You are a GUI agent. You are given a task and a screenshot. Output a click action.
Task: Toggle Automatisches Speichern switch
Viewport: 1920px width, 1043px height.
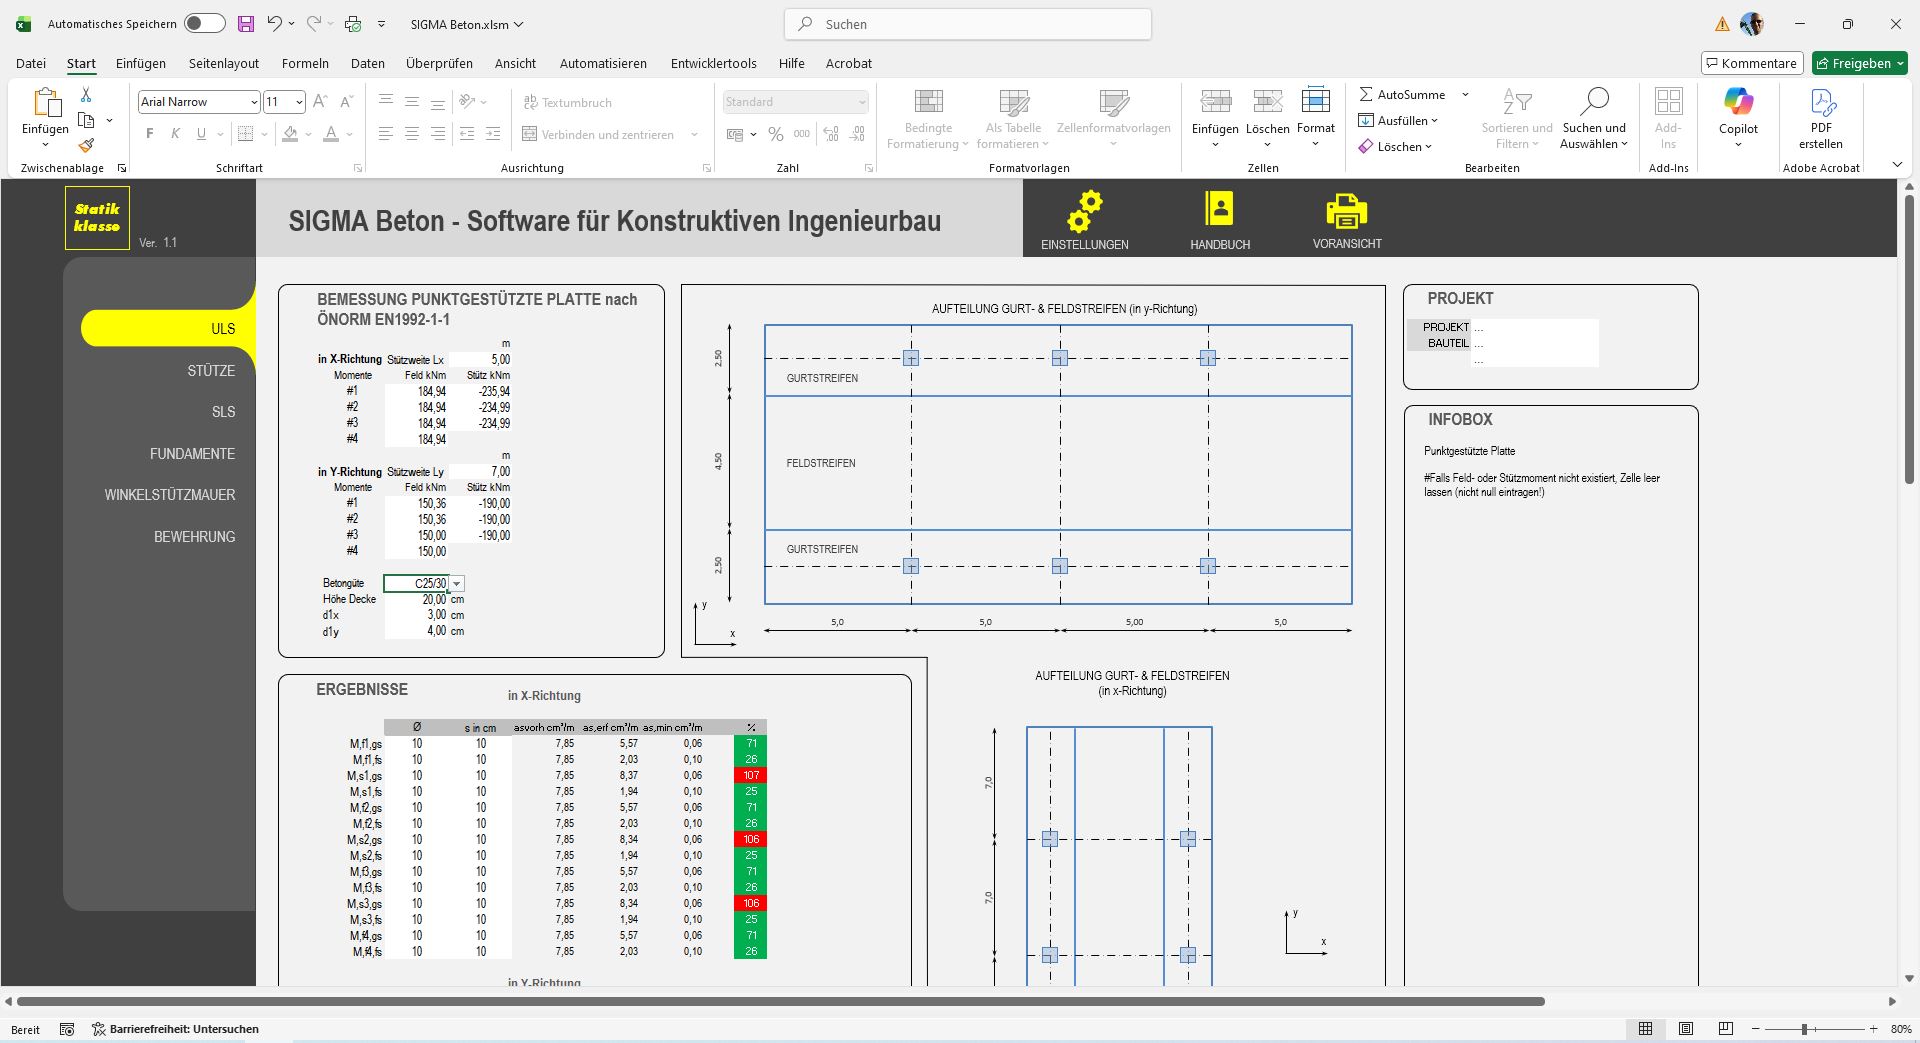(204, 24)
